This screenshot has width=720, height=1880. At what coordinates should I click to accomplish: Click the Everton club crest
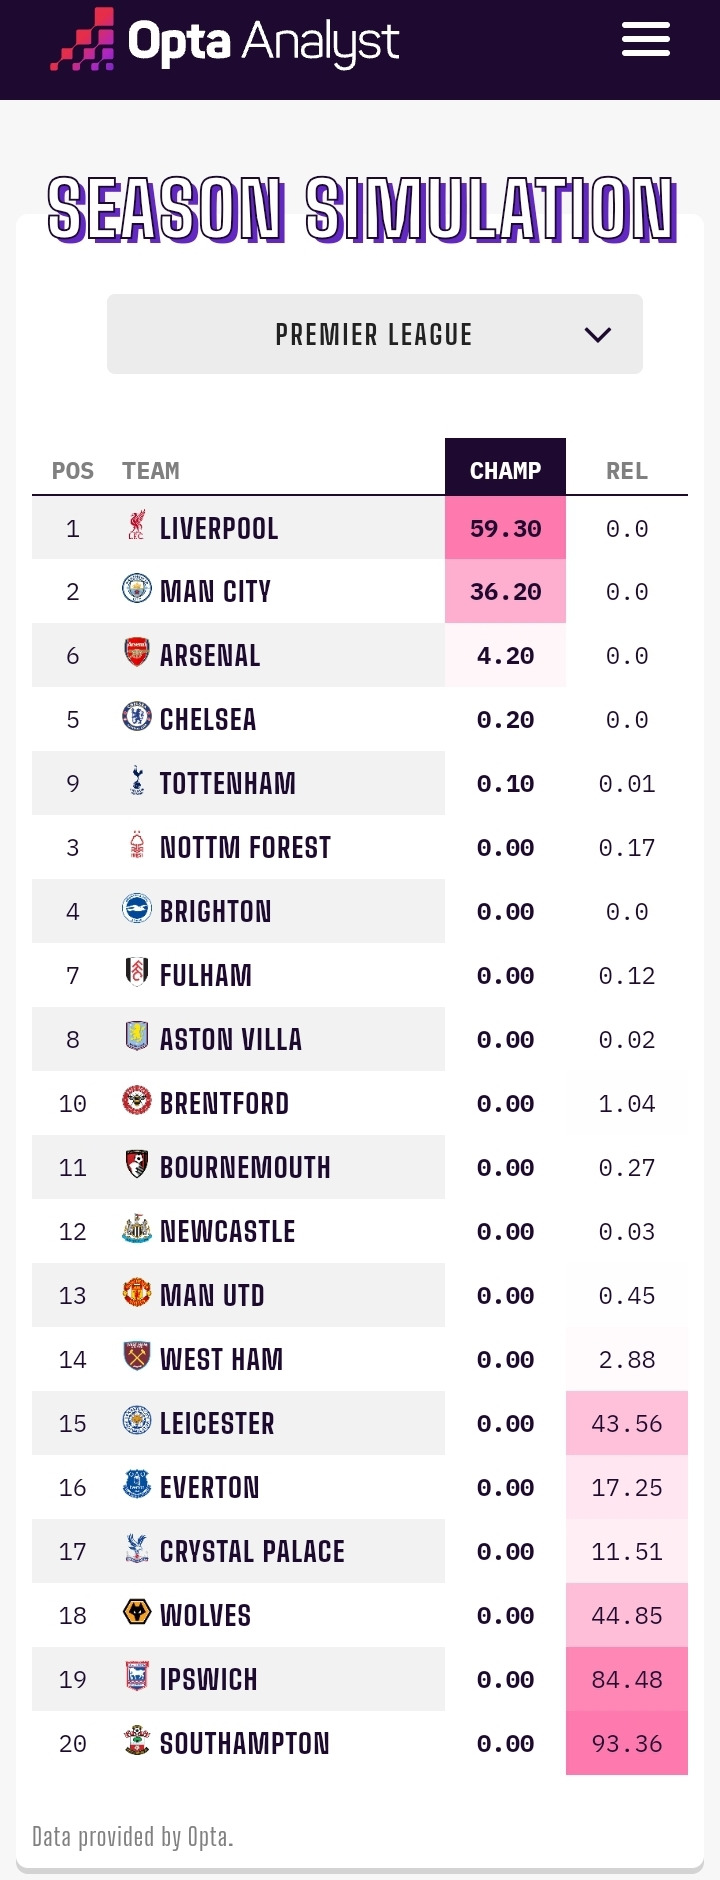pos(137,1485)
